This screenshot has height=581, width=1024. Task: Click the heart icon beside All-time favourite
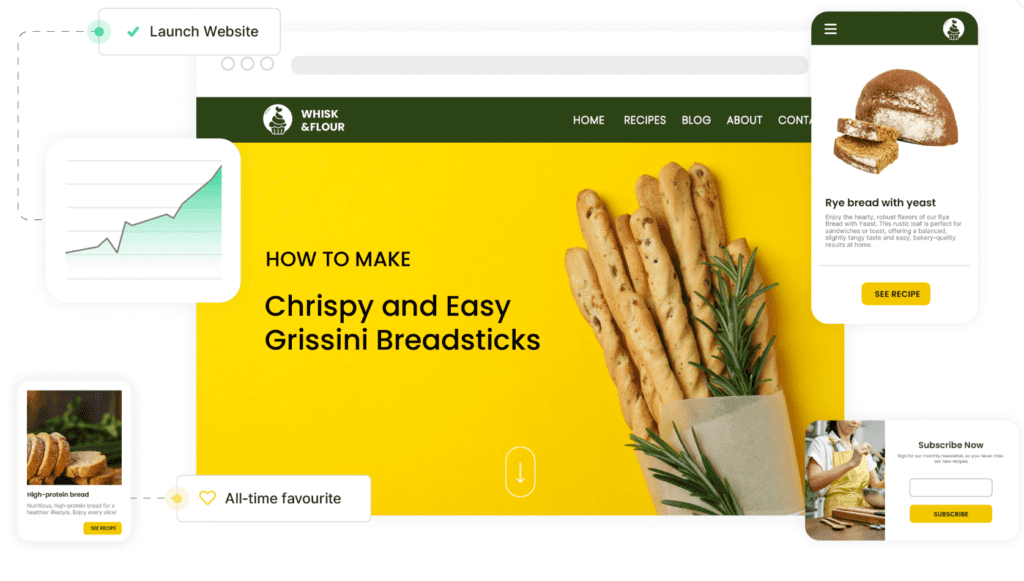(x=207, y=498)
